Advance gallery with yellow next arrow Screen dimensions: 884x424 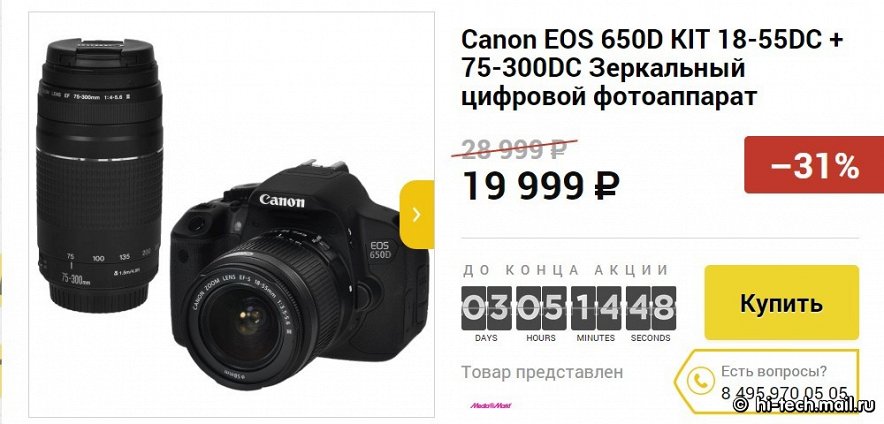click(x=417, y=214)
